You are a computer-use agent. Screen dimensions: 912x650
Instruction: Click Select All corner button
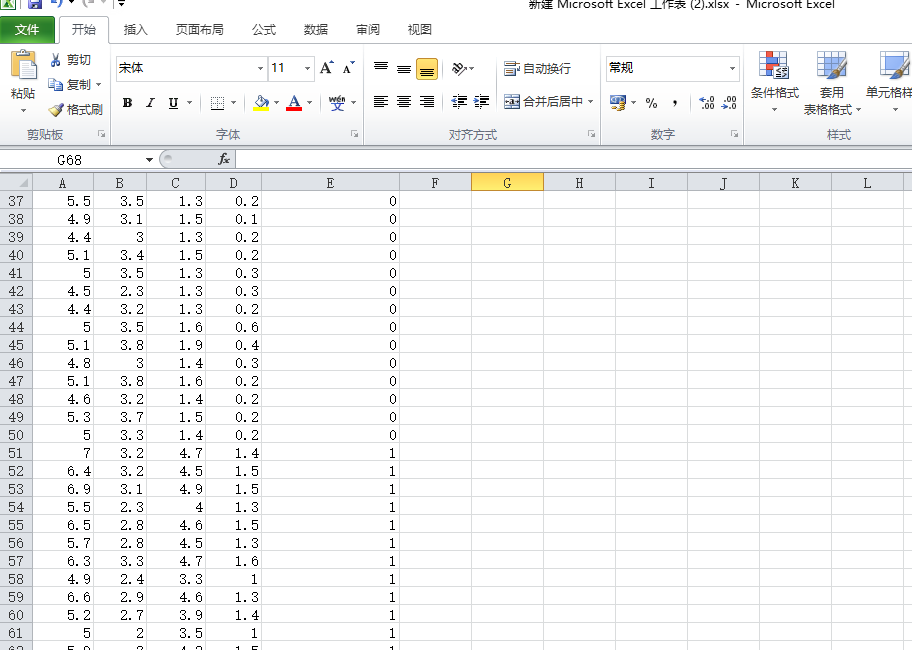tap(16, 183)
